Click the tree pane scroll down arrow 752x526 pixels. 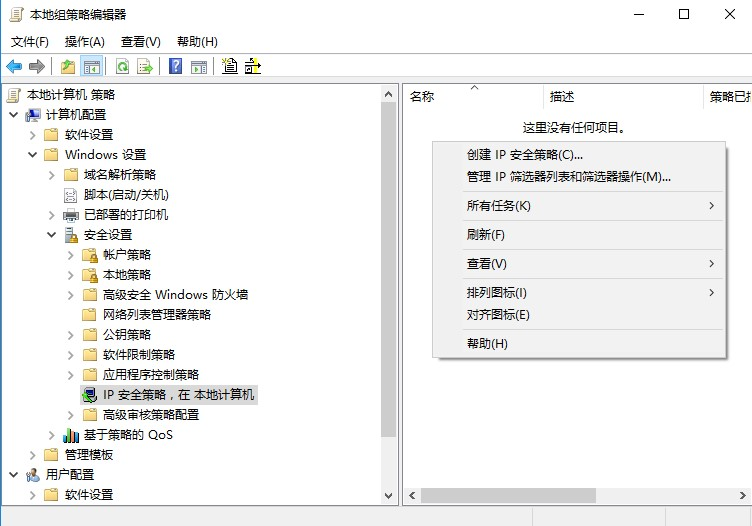(389, 496)
